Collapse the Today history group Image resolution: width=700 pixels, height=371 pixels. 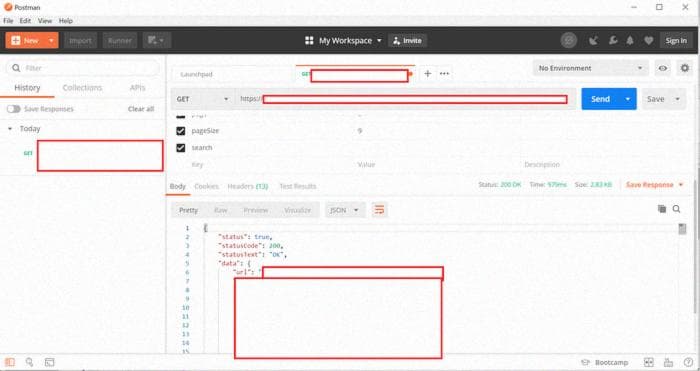[10, 129]
